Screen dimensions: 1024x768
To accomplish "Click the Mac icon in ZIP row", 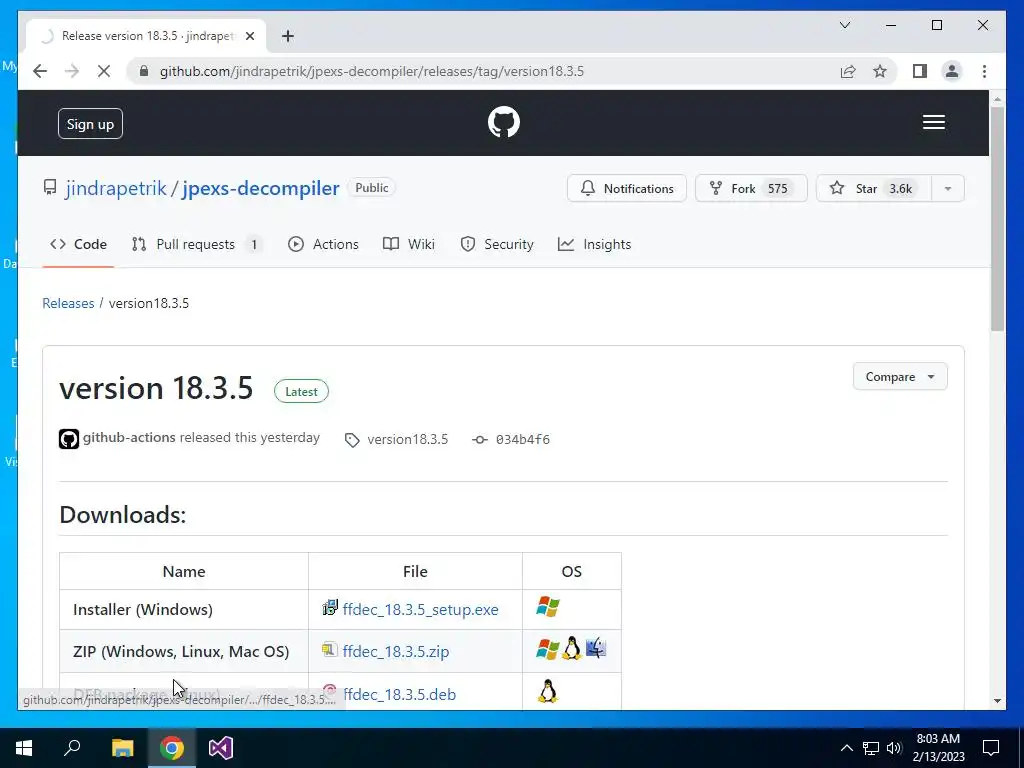I will tap(596, 648).
